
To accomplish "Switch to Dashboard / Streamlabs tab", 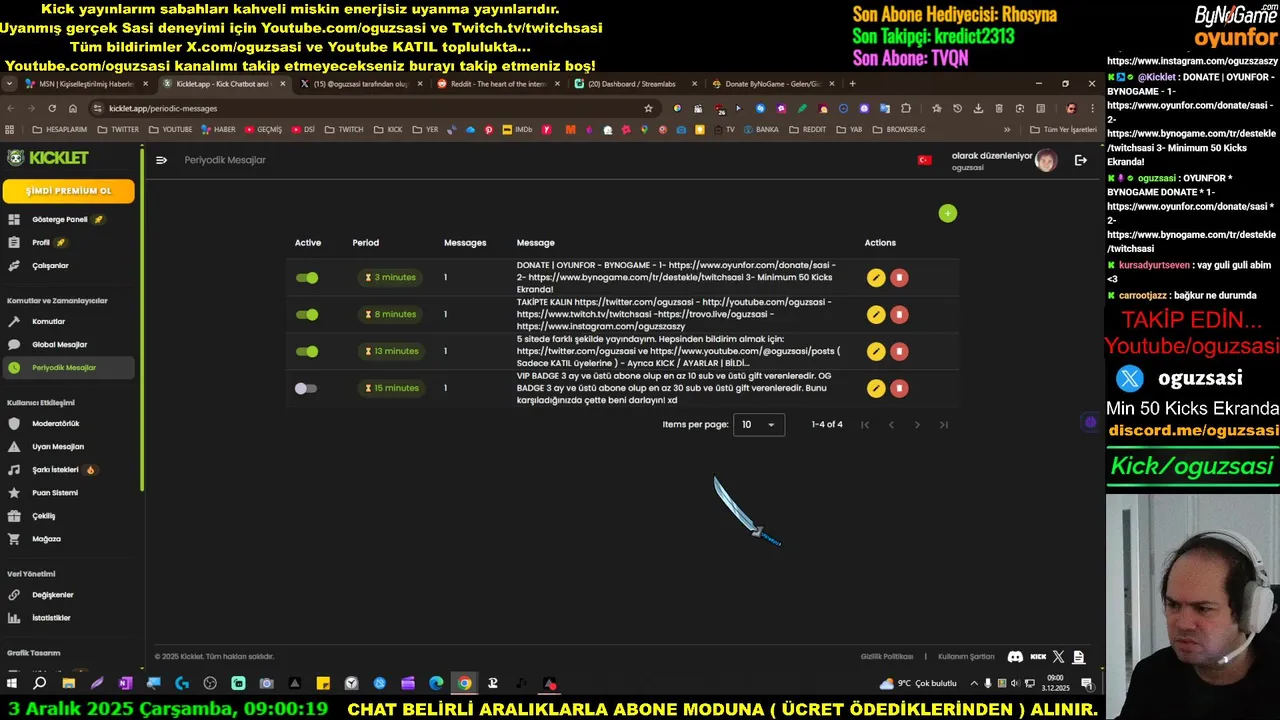I will [635, 84].
